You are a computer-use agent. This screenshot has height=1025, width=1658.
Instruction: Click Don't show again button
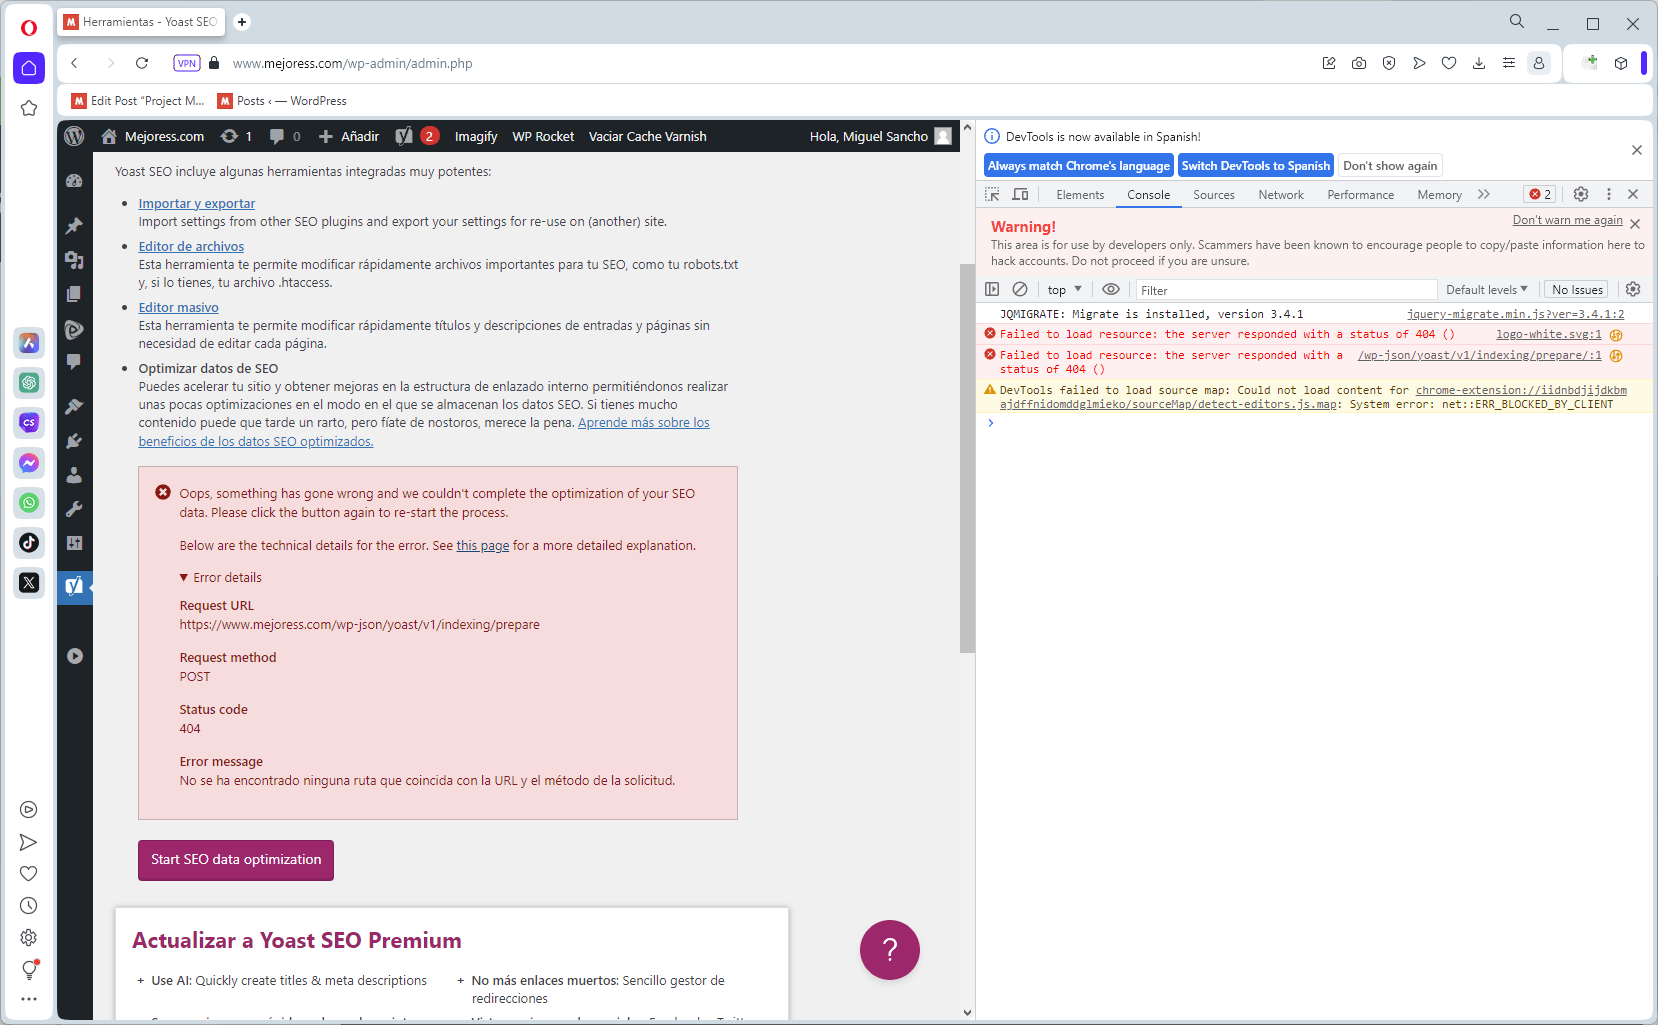click(x=1390, y=166)
